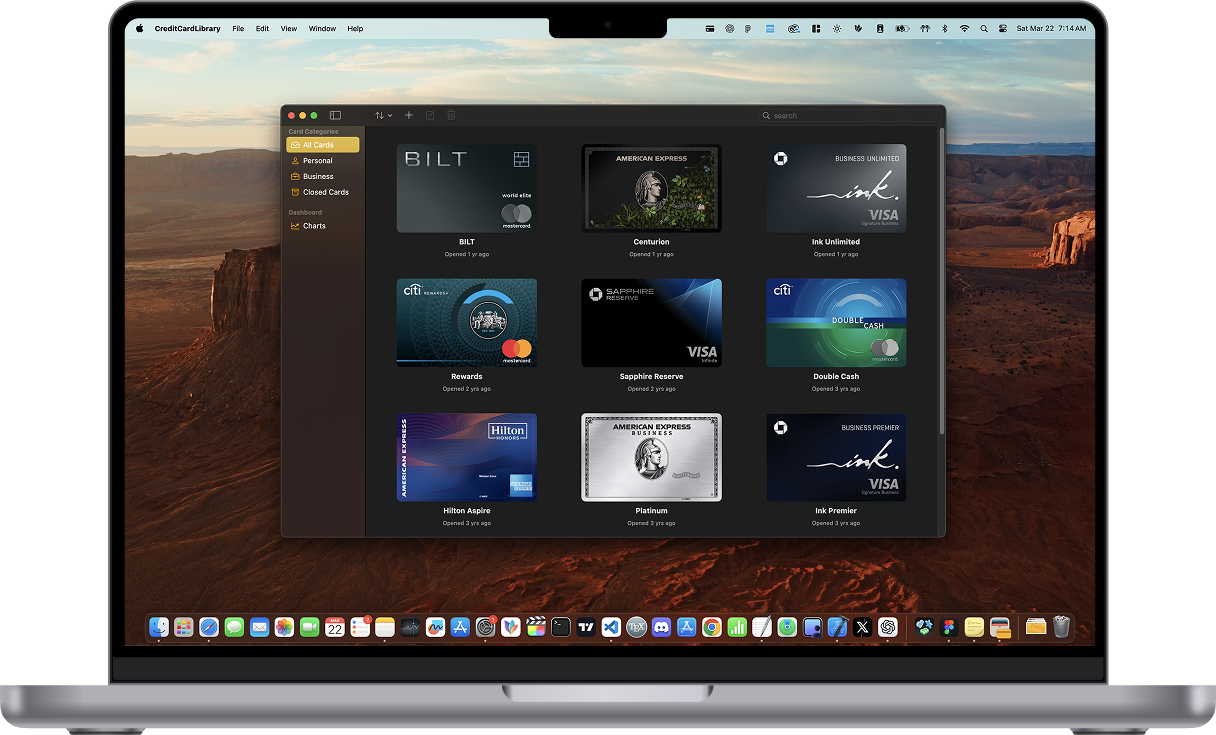This screenshot has height=735, width=1216.
Task: Click the edit card pencil icon
Action: pyautogui.click(x=430, y=115)
